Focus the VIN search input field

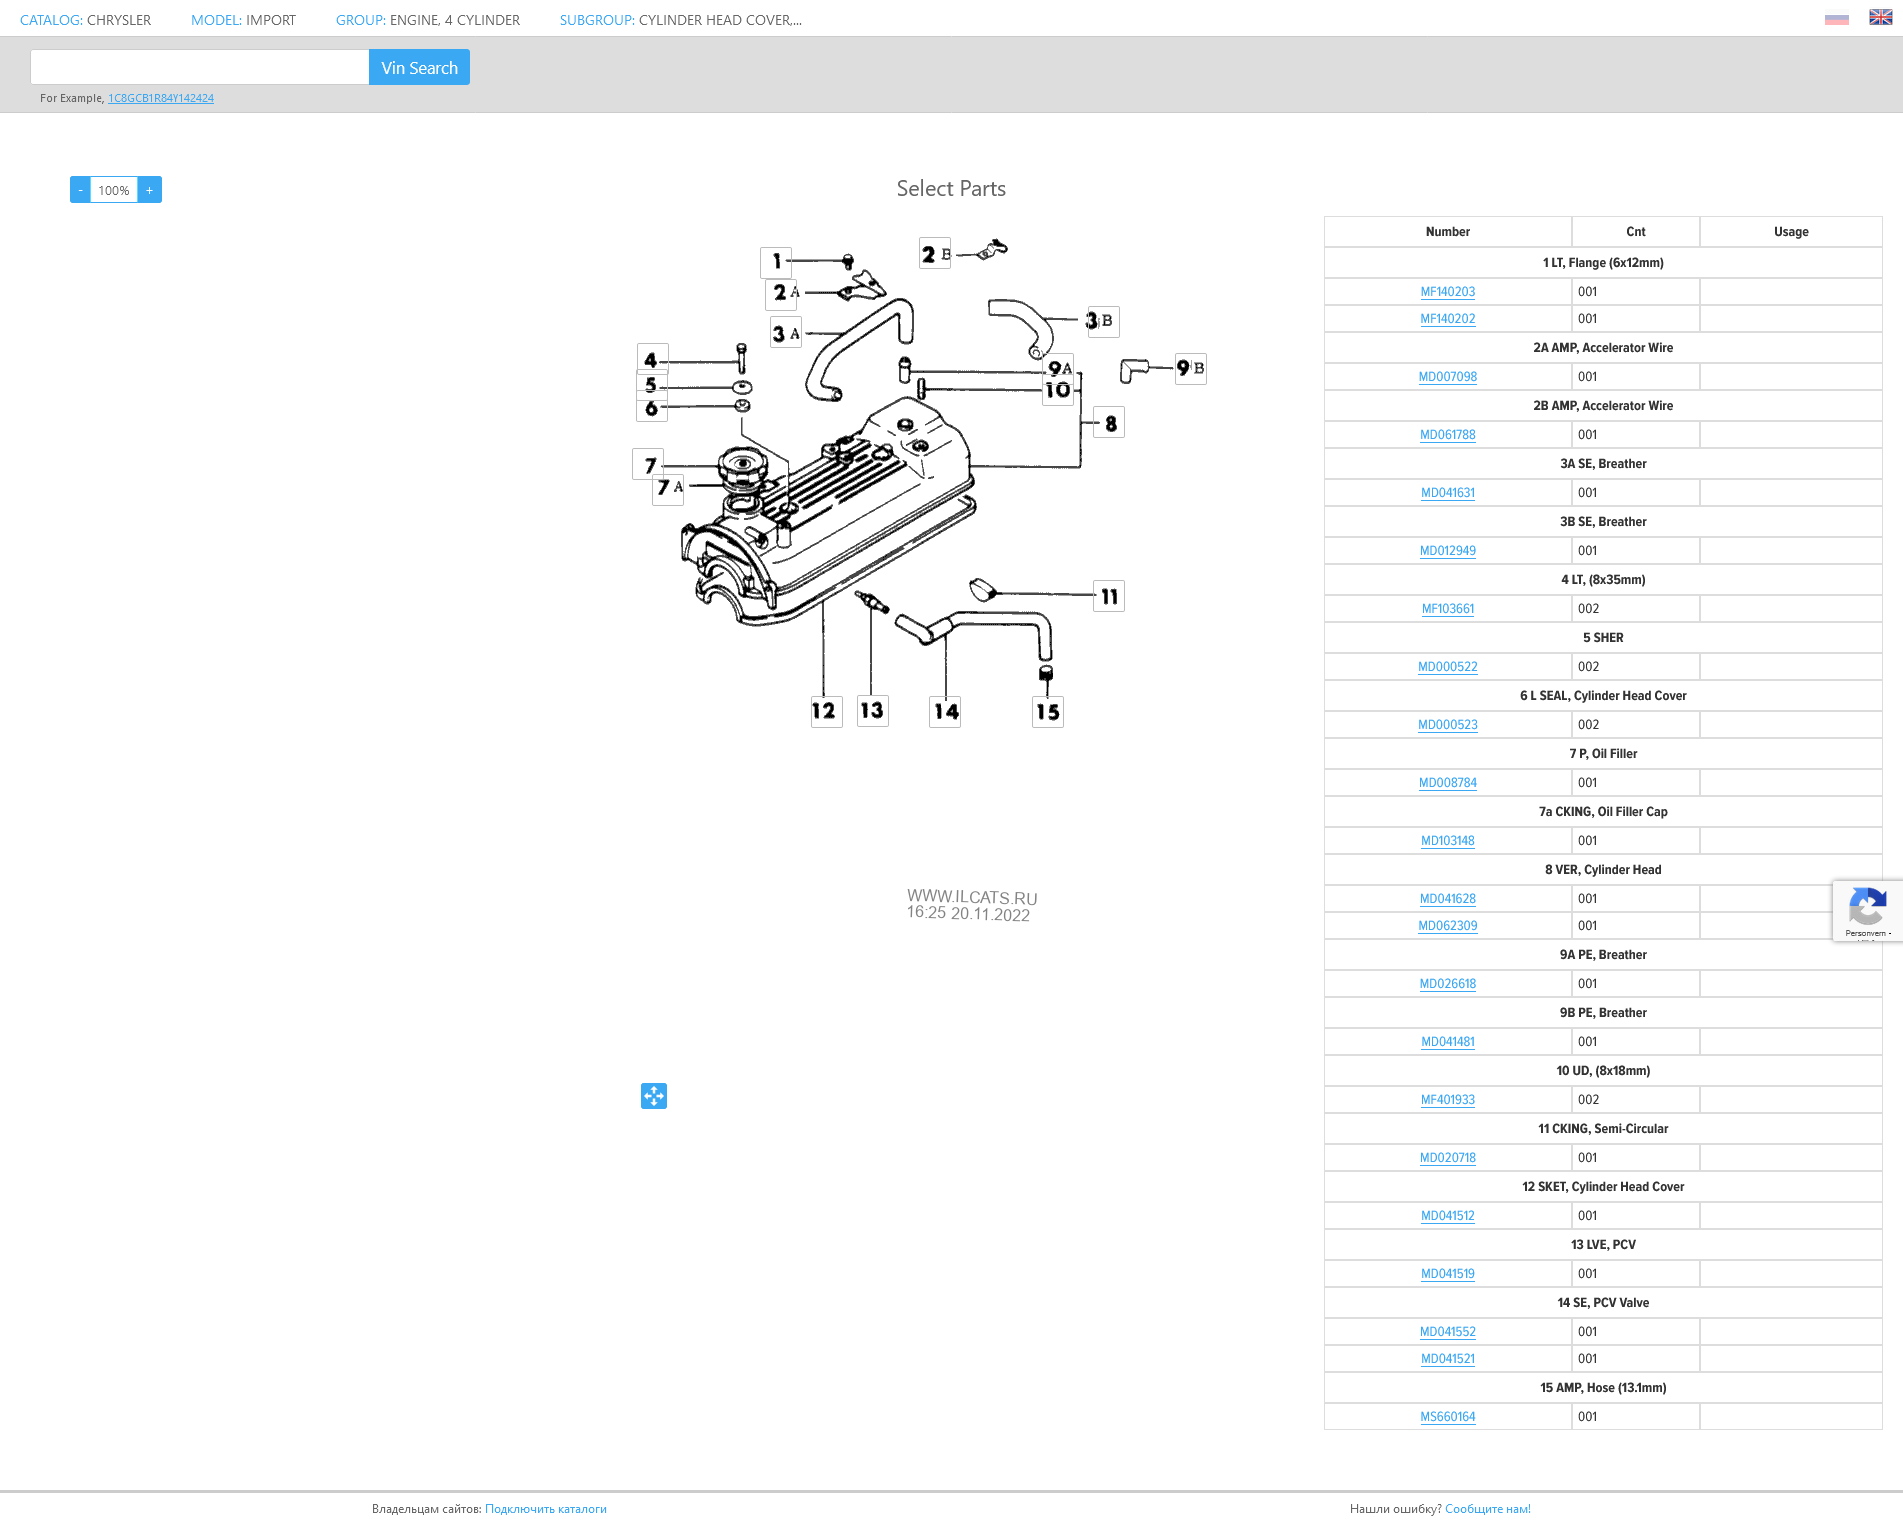tap(200, 68)
